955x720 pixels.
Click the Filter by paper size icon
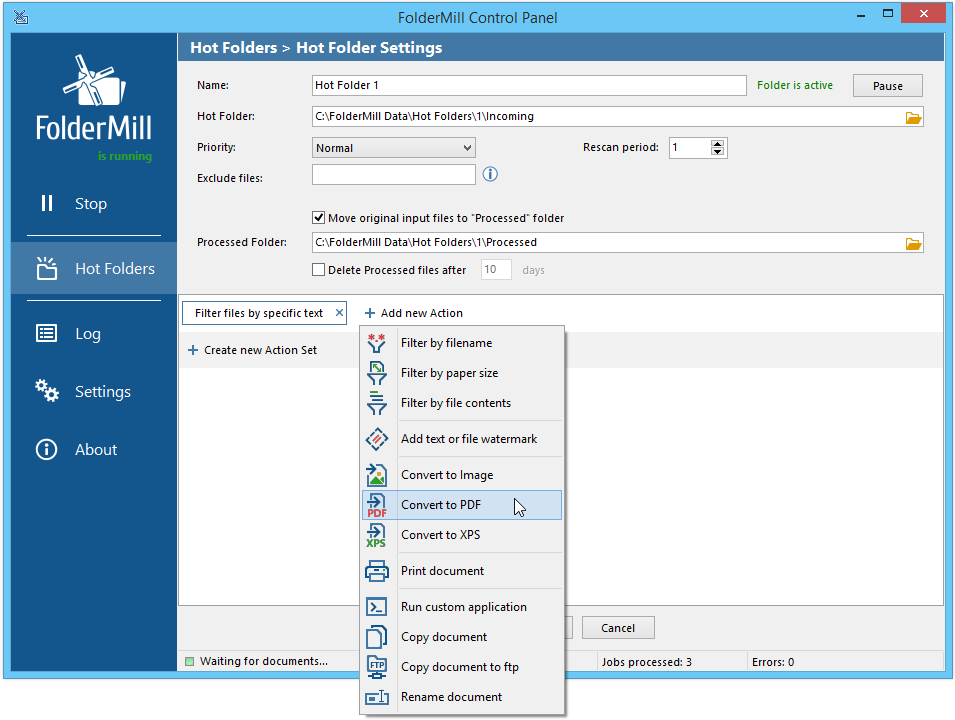[377, 373]
